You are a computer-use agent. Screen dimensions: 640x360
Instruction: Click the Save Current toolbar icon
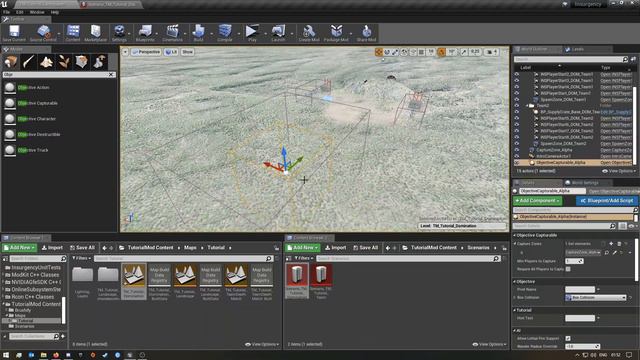(14, 33)
